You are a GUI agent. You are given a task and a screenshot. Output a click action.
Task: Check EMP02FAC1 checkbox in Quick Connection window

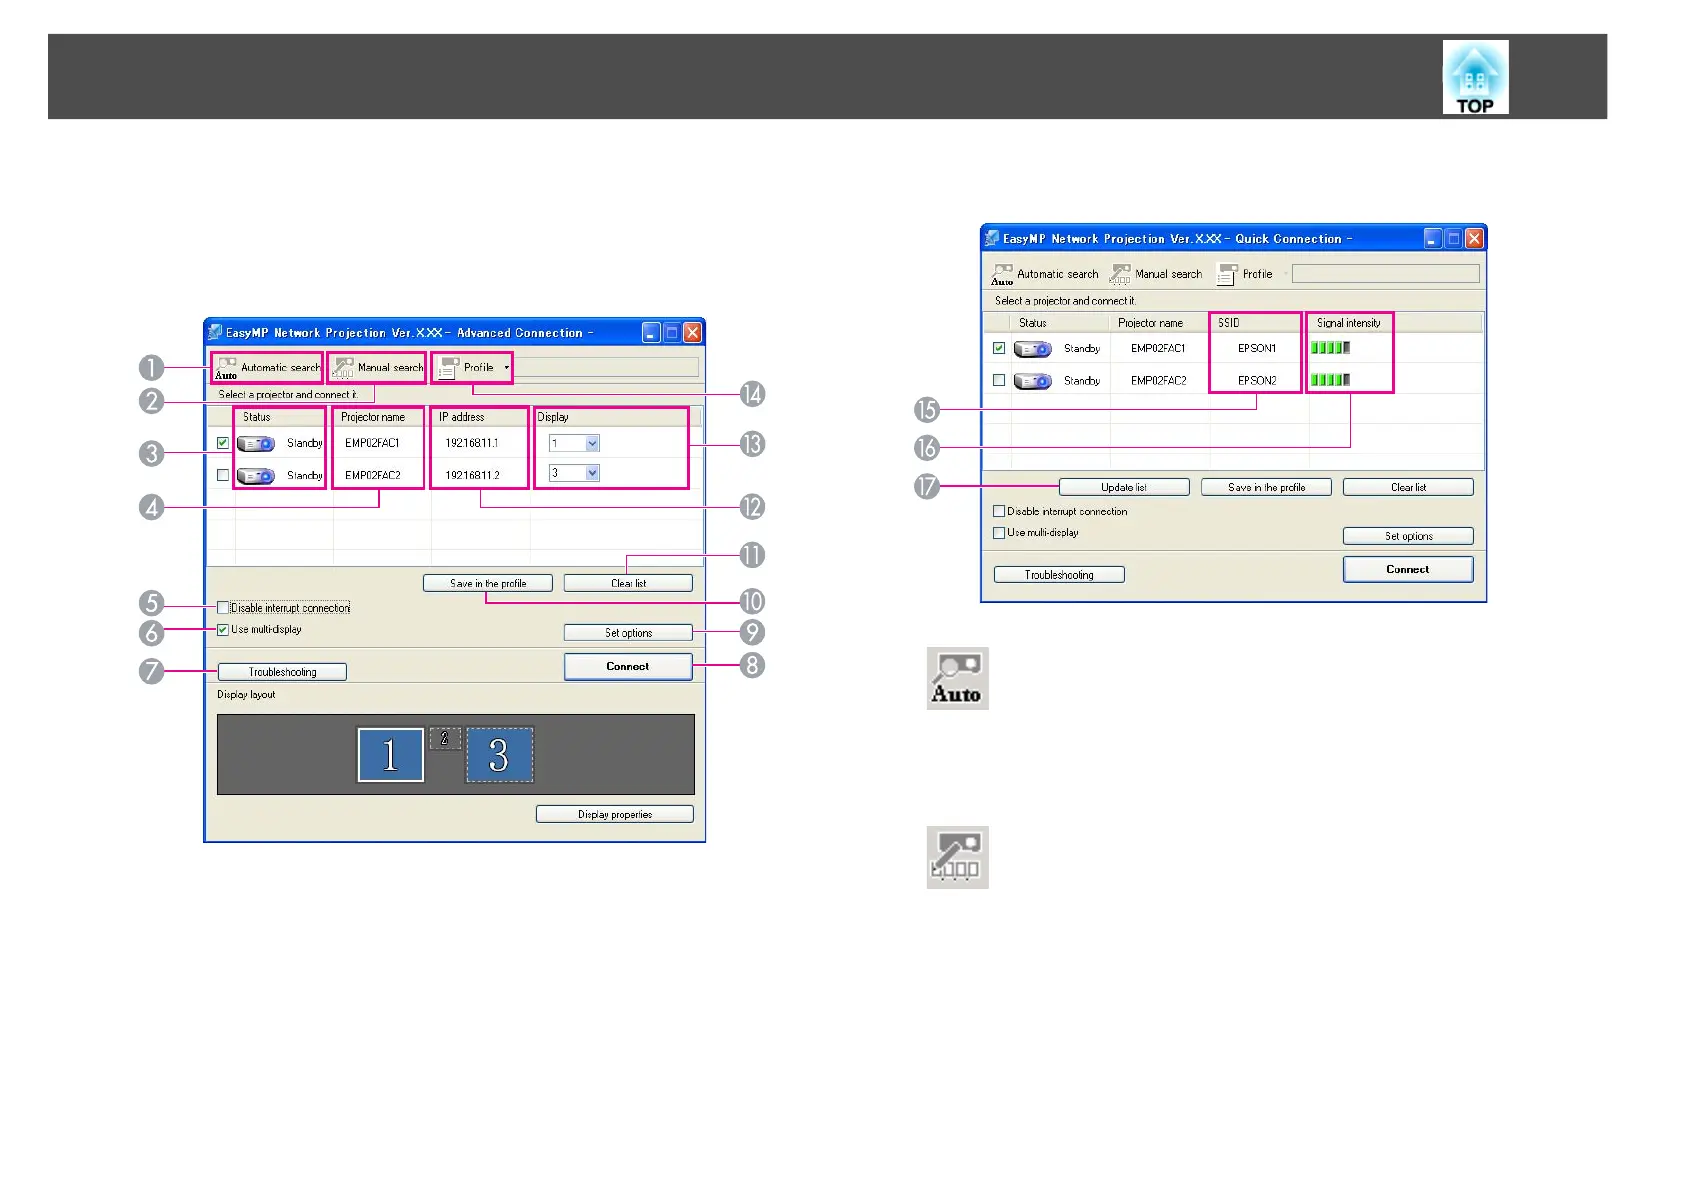click(x=999, y=348)
